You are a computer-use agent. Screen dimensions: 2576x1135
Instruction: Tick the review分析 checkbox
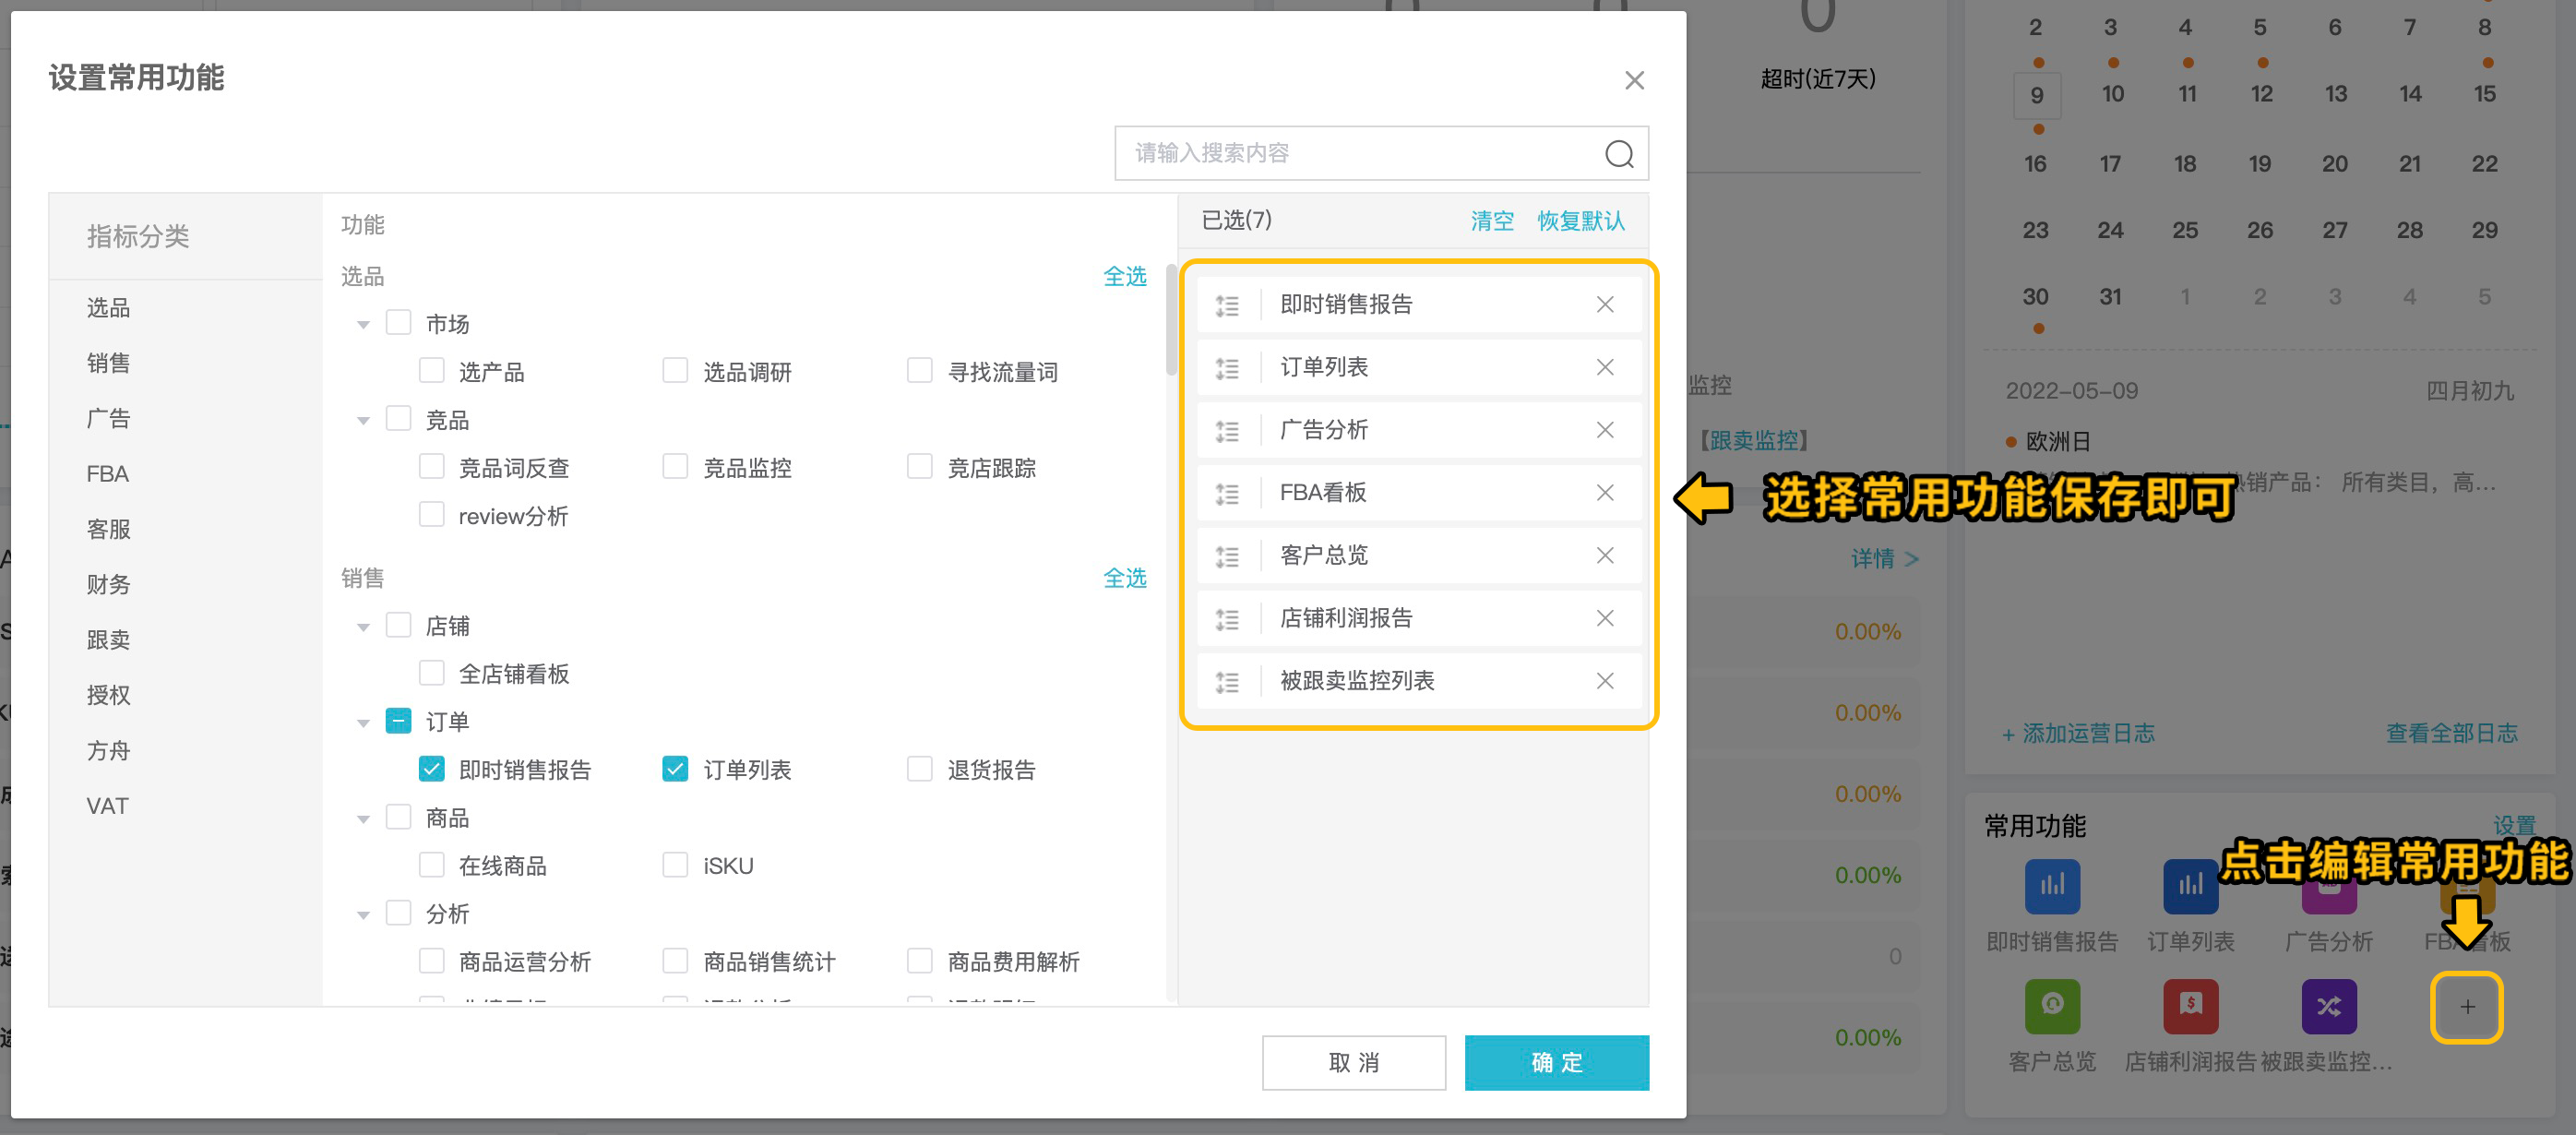431,514
